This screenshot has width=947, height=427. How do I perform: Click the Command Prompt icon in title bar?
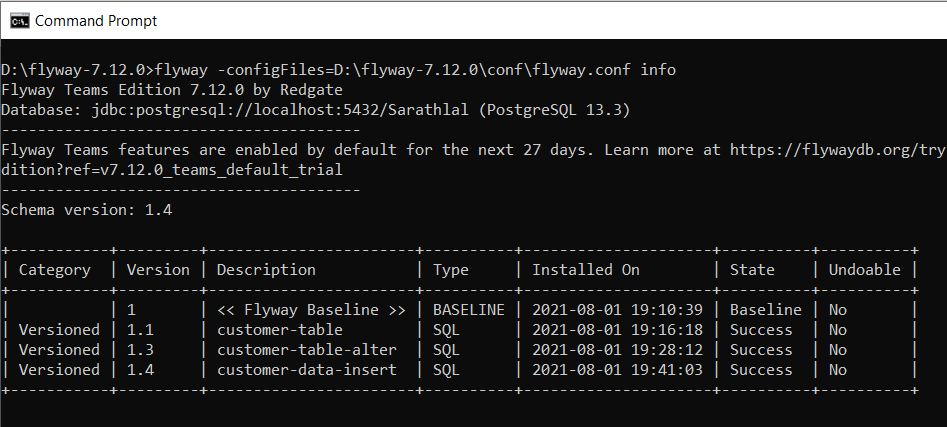point(18,20)
